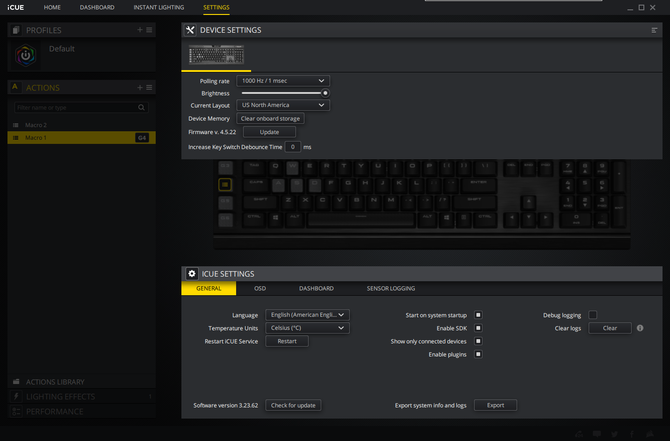Viewport: 670px width, 441px height.
Task: Switch to the OSD settings tab
Action: point(260,288)
